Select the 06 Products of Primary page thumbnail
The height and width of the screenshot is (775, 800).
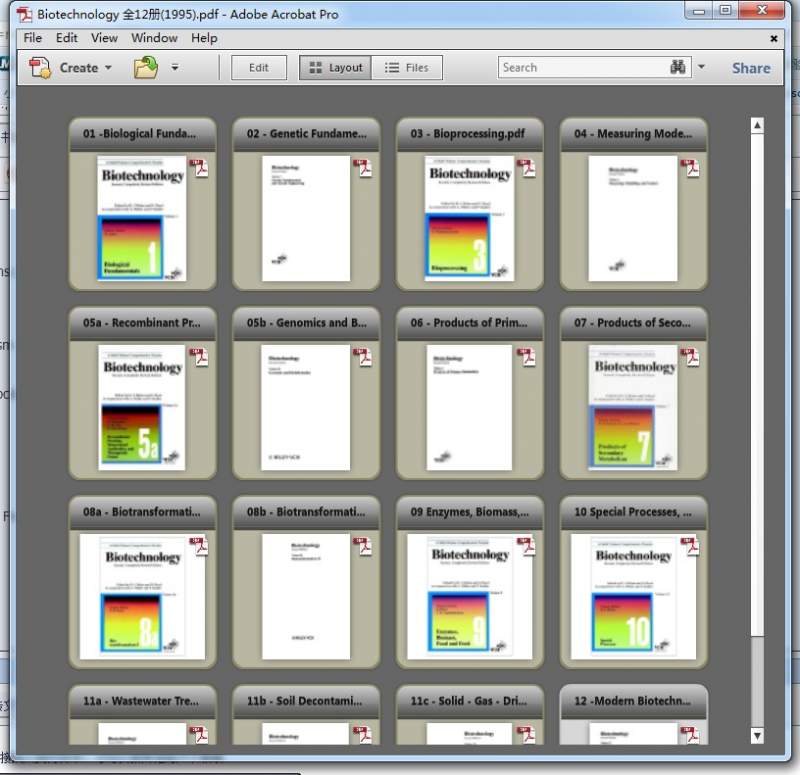469,408
